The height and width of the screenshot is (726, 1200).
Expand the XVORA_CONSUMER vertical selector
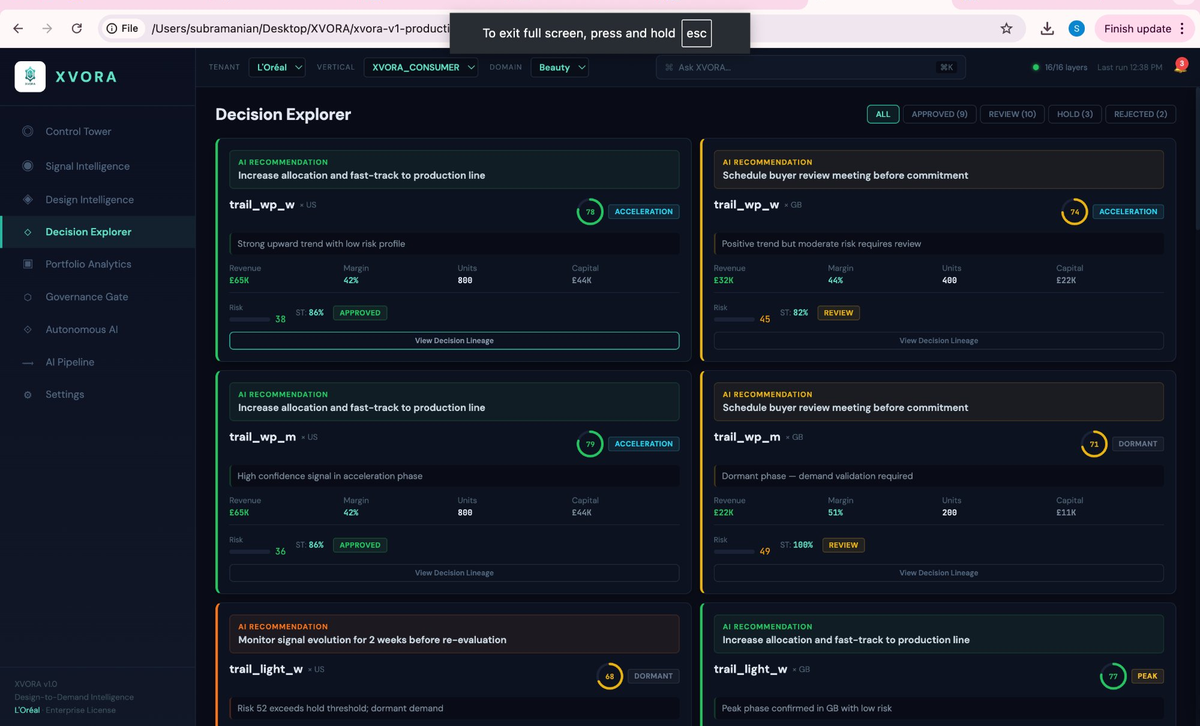pyautogui.click(x=420, y=67)
